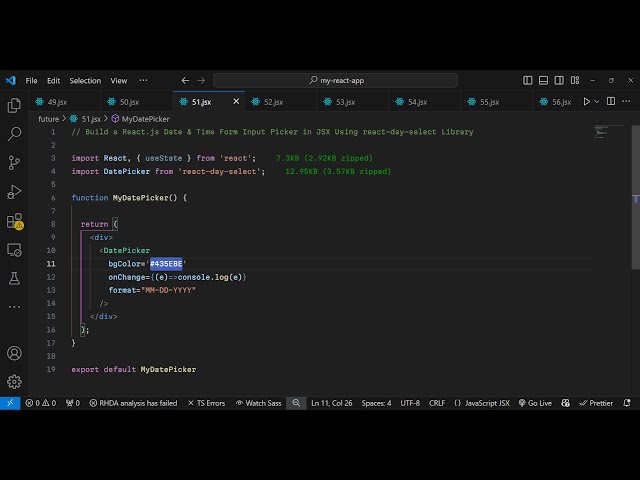640x480 pixels.
Task: Click MyDatePicker in the breadcrumb
Action: tap(145, 118)
